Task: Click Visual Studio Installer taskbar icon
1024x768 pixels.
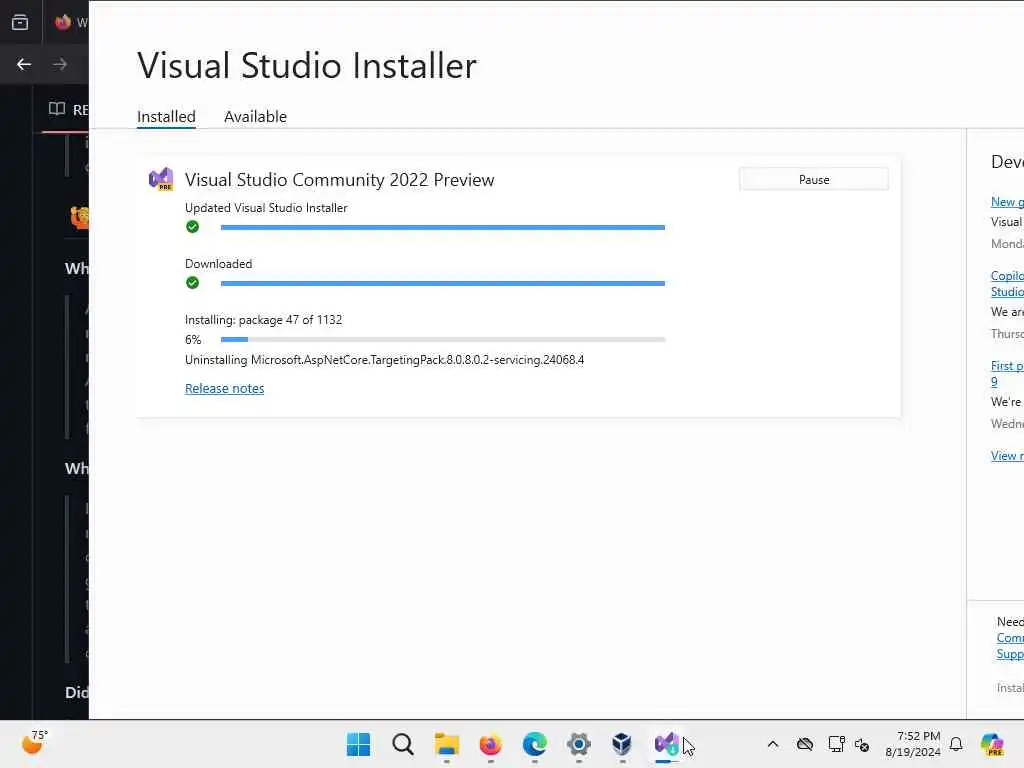Action: pyautogui.click(x=667, y=744)
